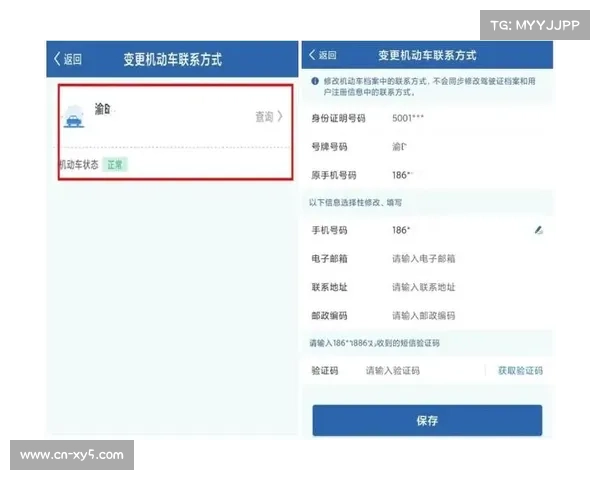Click the left screen title 变更机动车联系方式
Image resolution: width=600 pixels, height=480 pixels.
(x=173, y=59)
